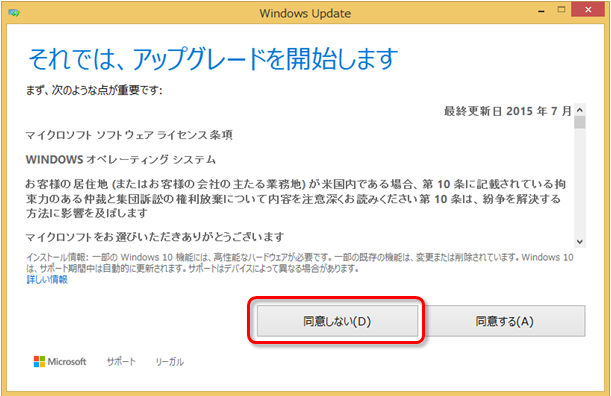The width and height of the screenshot is (611, 396).
Task: Click the マイクロソフト ソフトウェア ライセンス条項 line
Action: [x=129, y=135]
